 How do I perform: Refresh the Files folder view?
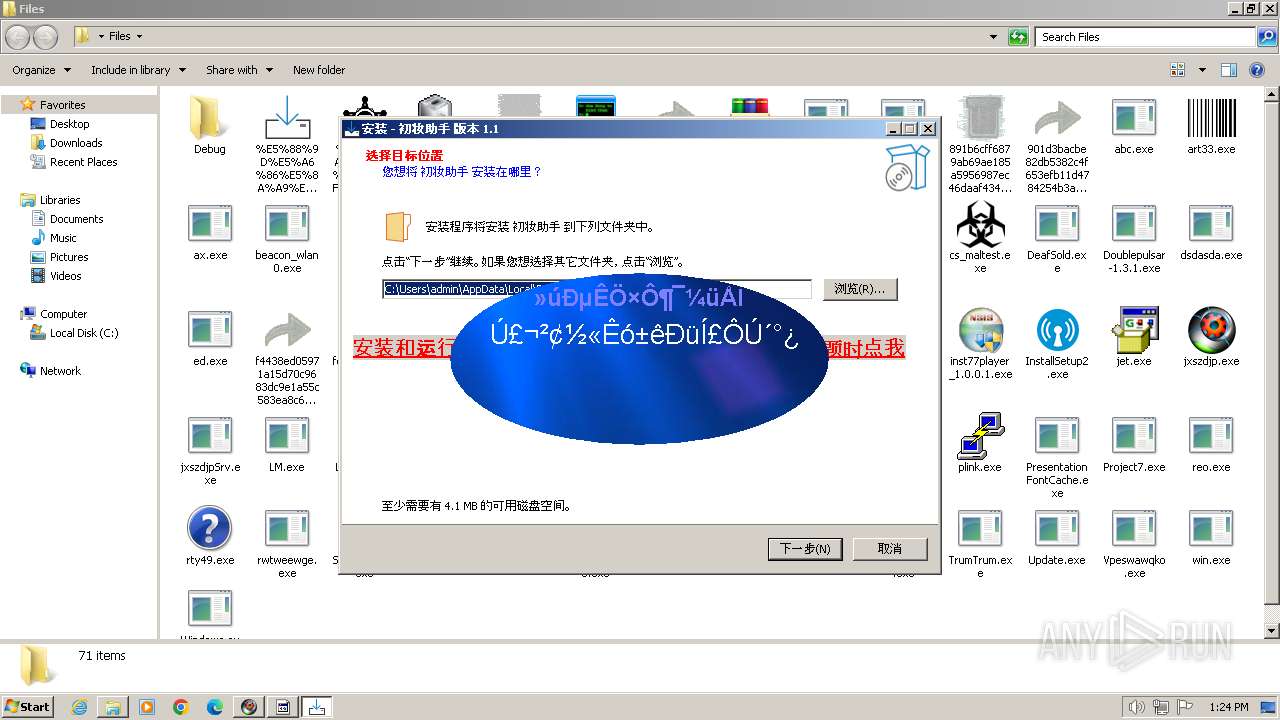point(1018,37)
